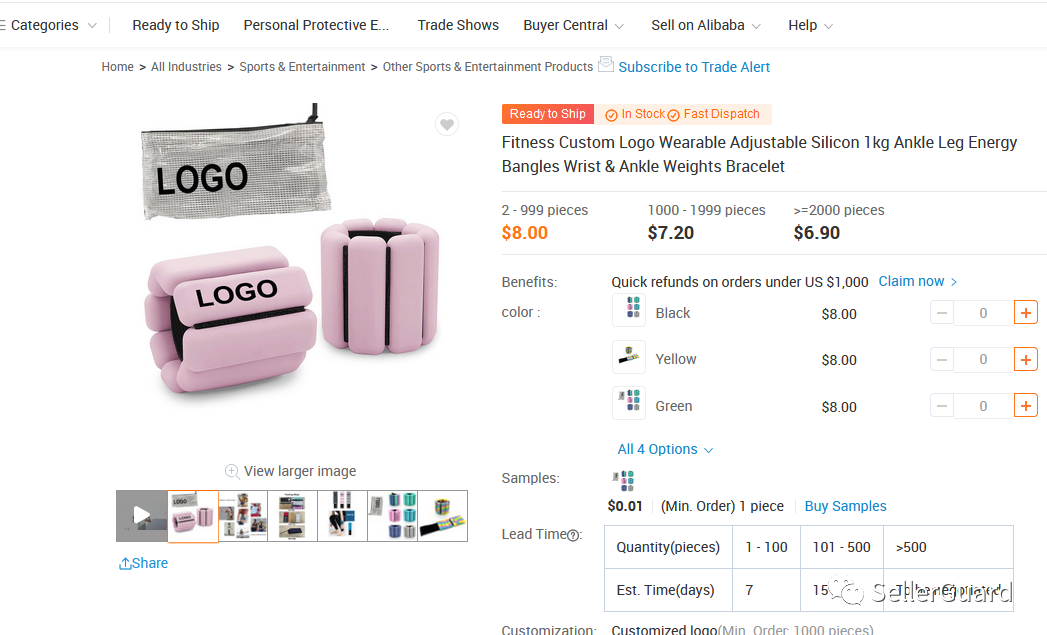The height and width of the screenshot is (635, 1047).
Task: Select the Black color swatch image
Action: tap(629, 311)
